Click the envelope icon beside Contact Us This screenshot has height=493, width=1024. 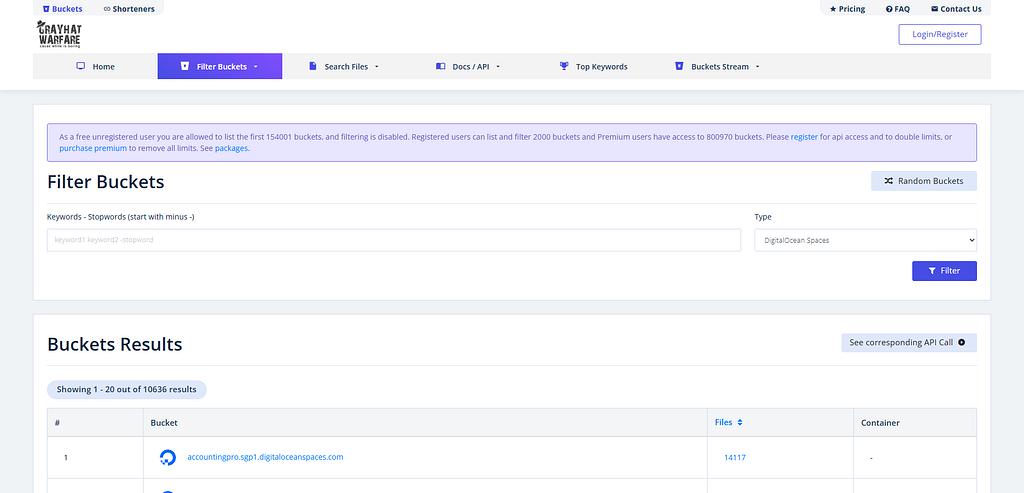tap(935, 9)
